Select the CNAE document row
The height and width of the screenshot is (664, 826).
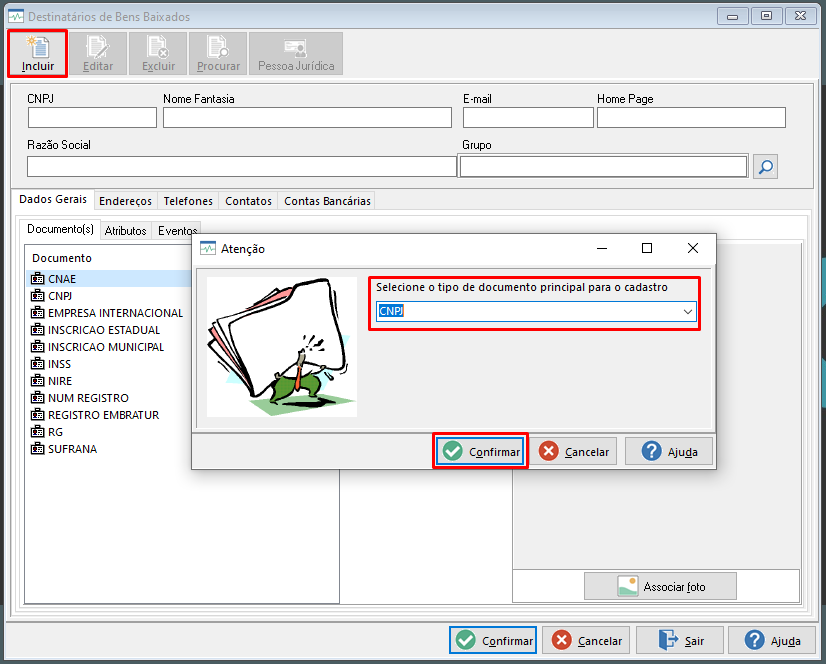[109, 279]
